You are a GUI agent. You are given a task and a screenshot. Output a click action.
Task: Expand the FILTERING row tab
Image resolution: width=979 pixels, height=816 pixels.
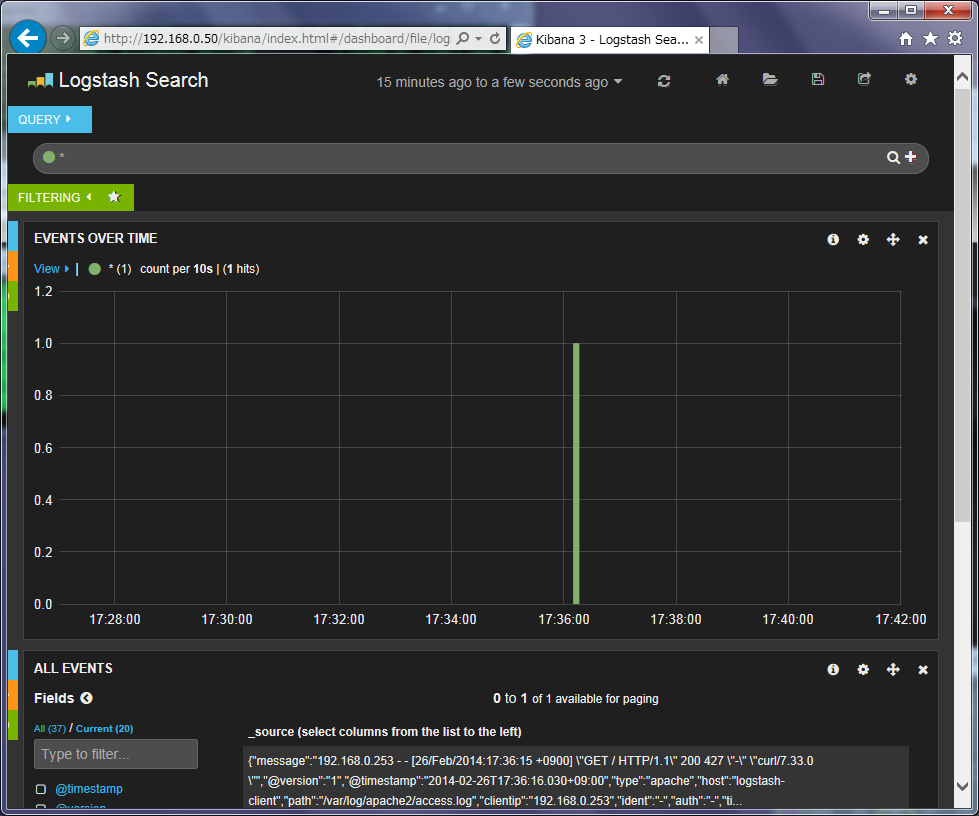click(x=55, y=197)
